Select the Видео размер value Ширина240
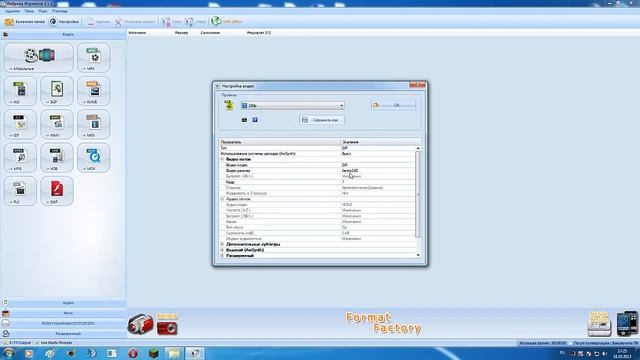Screen dimensions: 640x360 point(350,171)
